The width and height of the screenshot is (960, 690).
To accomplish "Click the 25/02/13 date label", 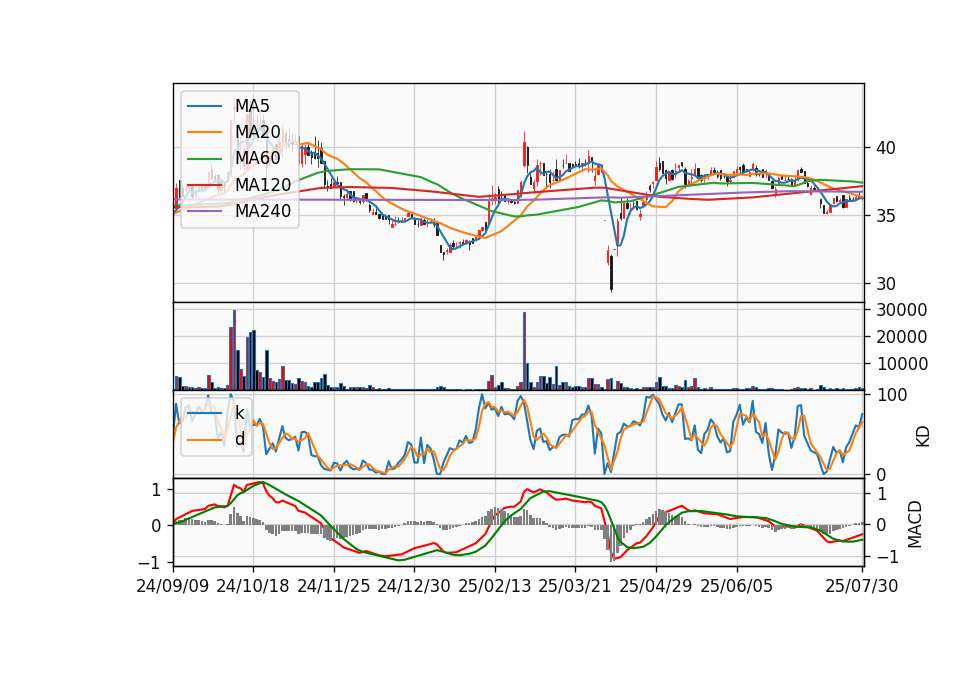I will click(495, 586).
